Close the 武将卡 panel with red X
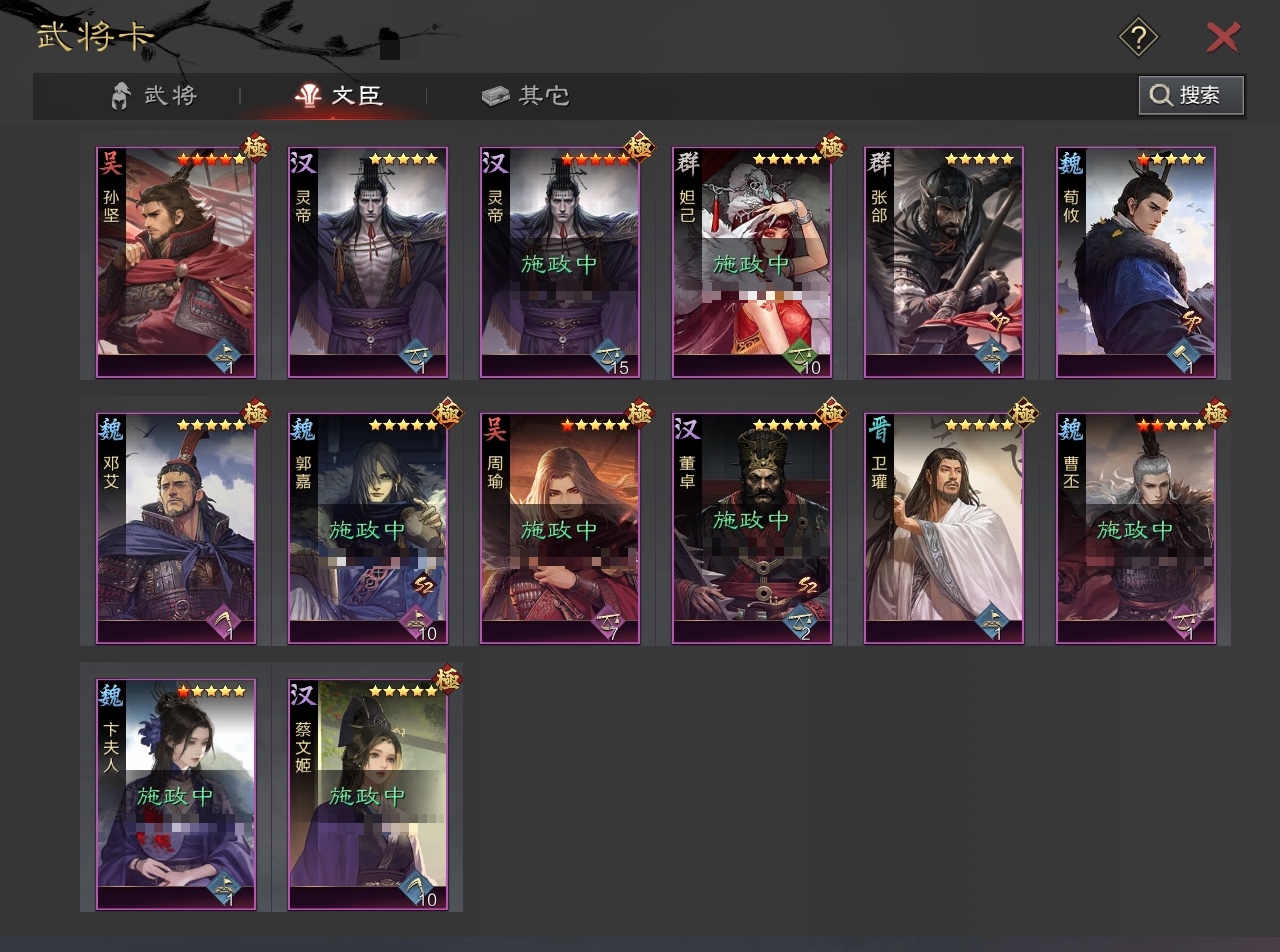This screenshot has height=952, width=1280. [x=1223, y=38]
